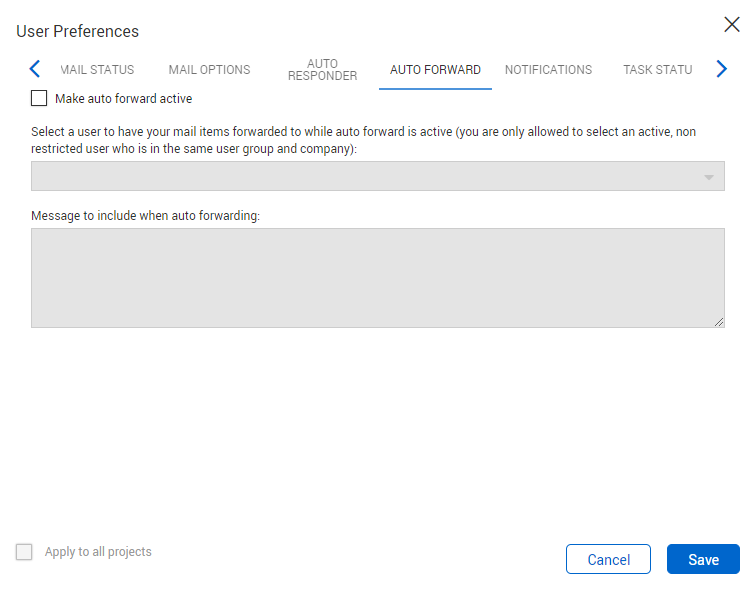
Task: Click the User Preferences dialog title
Action: pyautogui.click(x=78, y=32)
